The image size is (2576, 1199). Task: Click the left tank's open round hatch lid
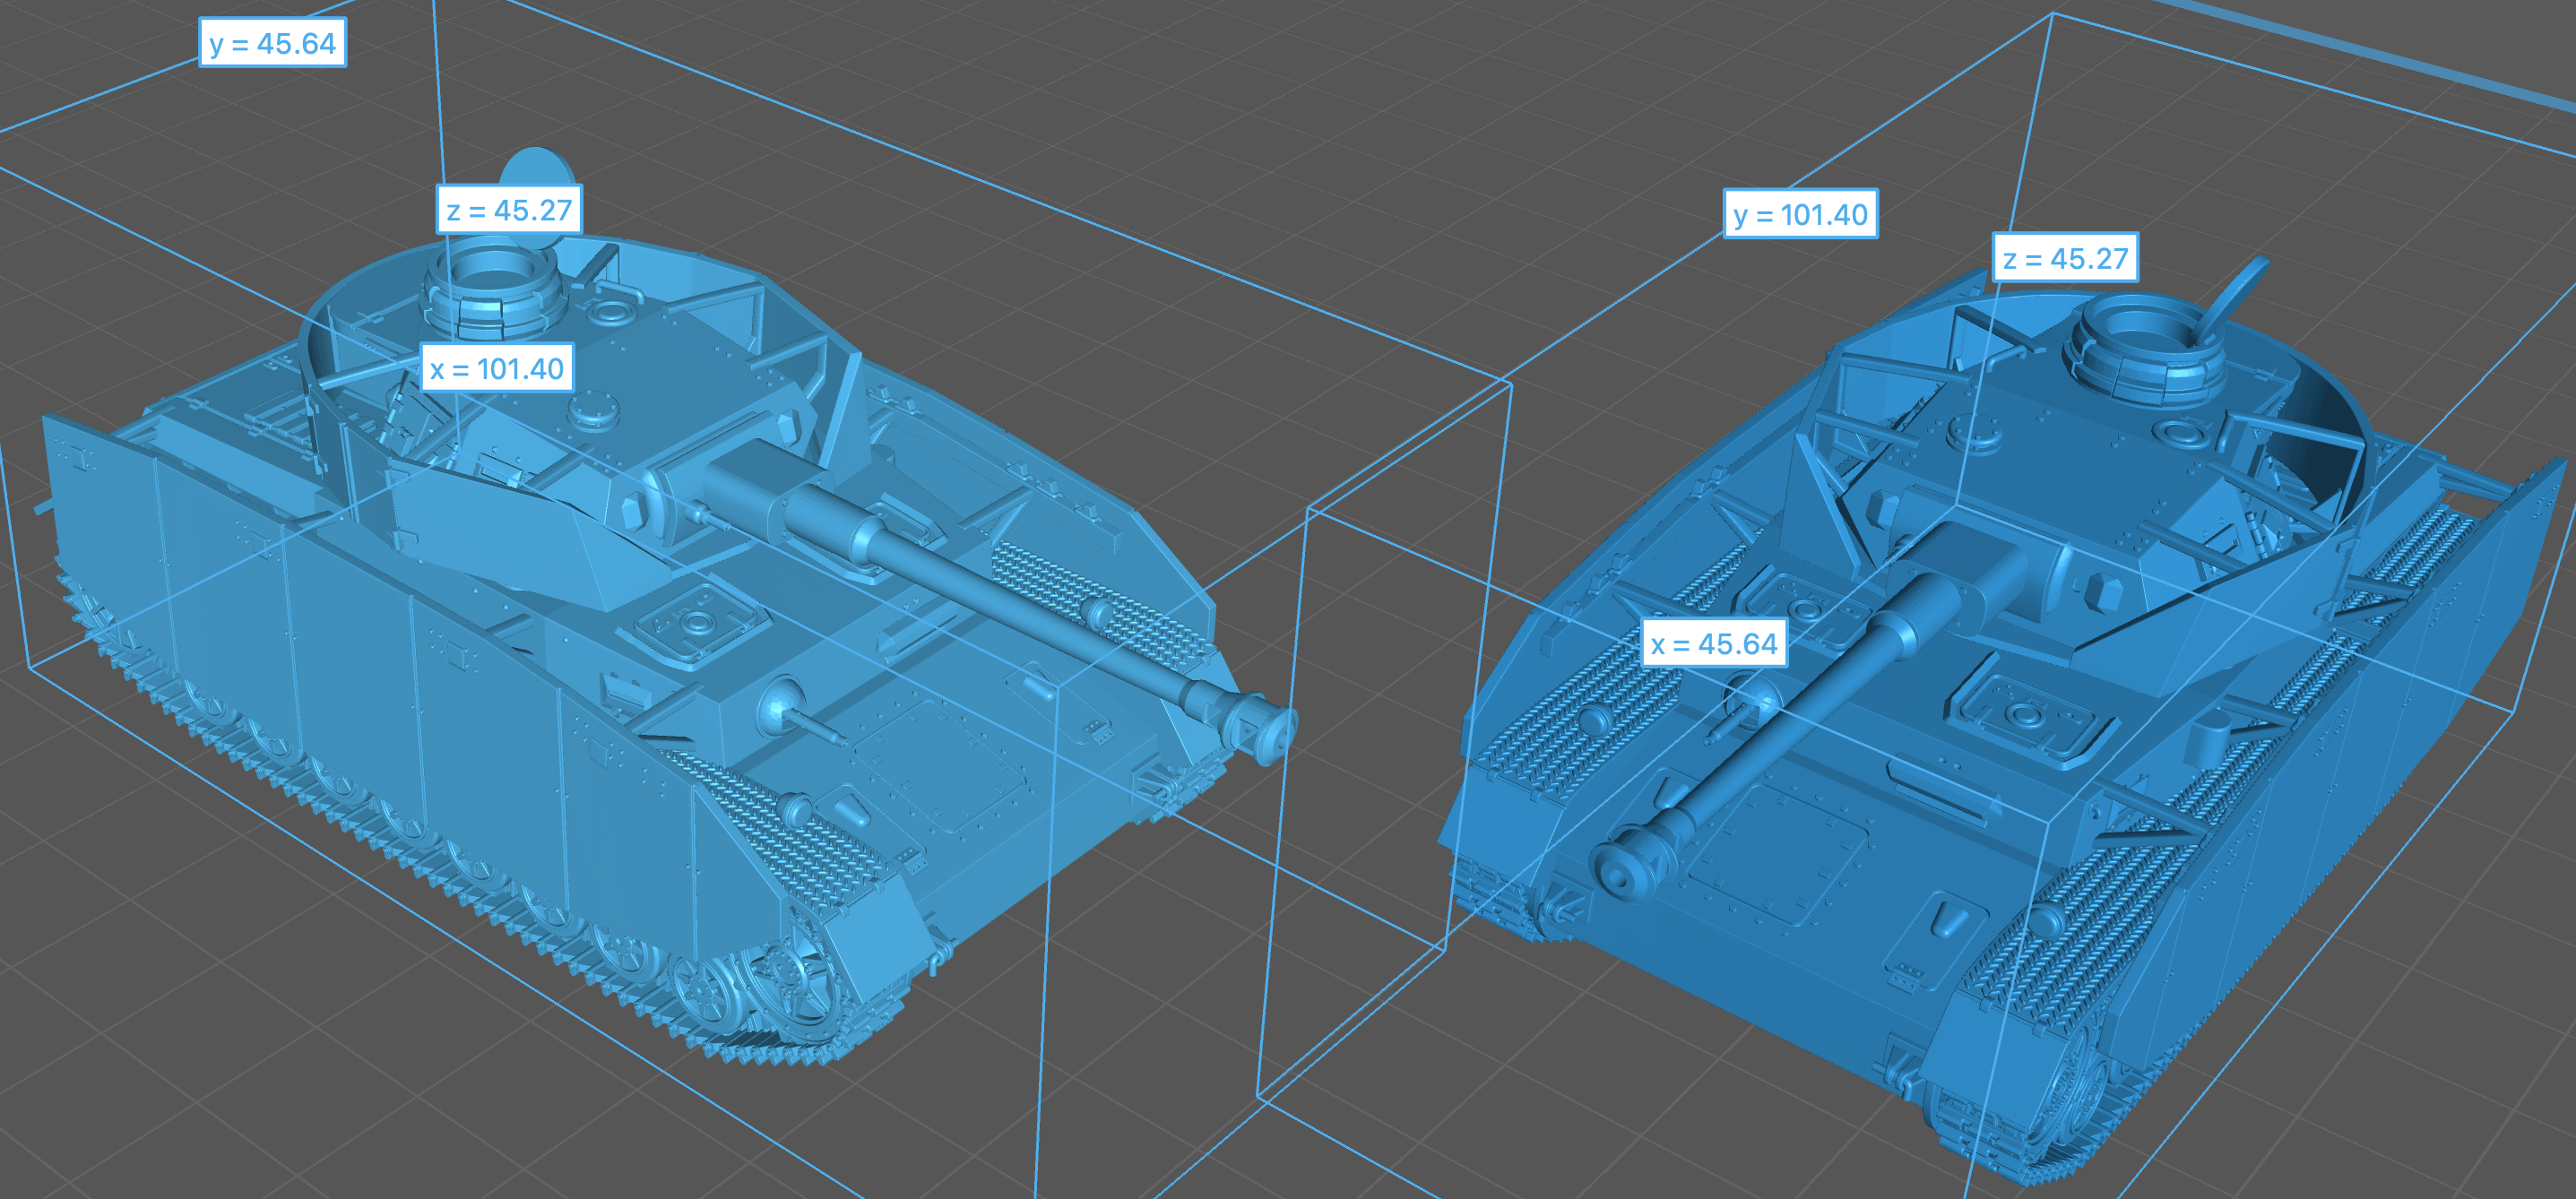pos(535,168)
